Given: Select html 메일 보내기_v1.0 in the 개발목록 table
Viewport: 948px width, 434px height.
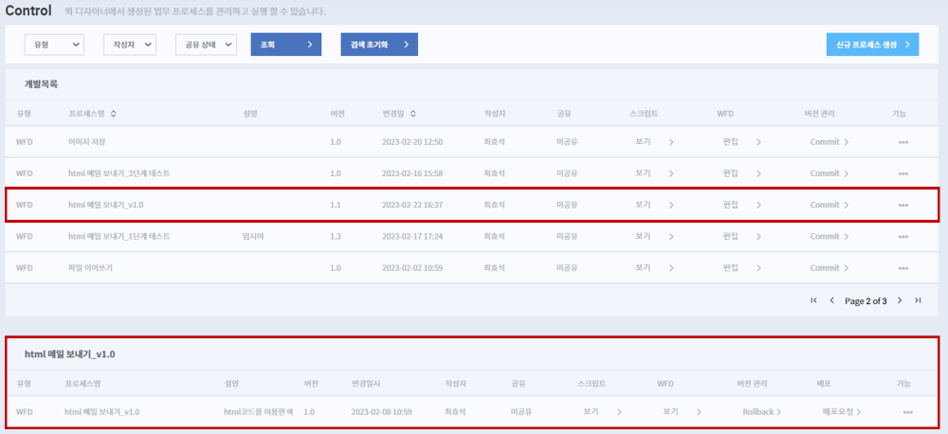Looking at the screenshot, I should tap(106, 205).
